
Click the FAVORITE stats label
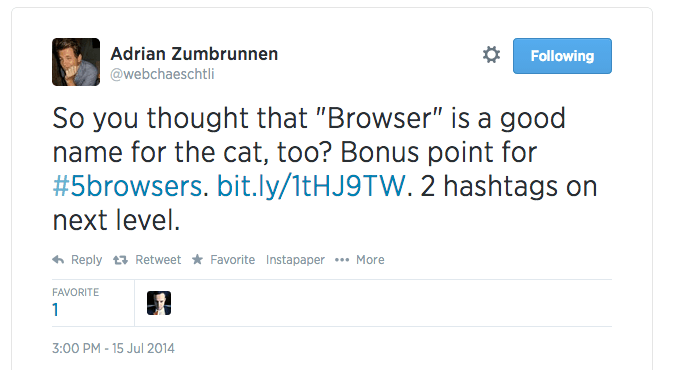point(76,292)
